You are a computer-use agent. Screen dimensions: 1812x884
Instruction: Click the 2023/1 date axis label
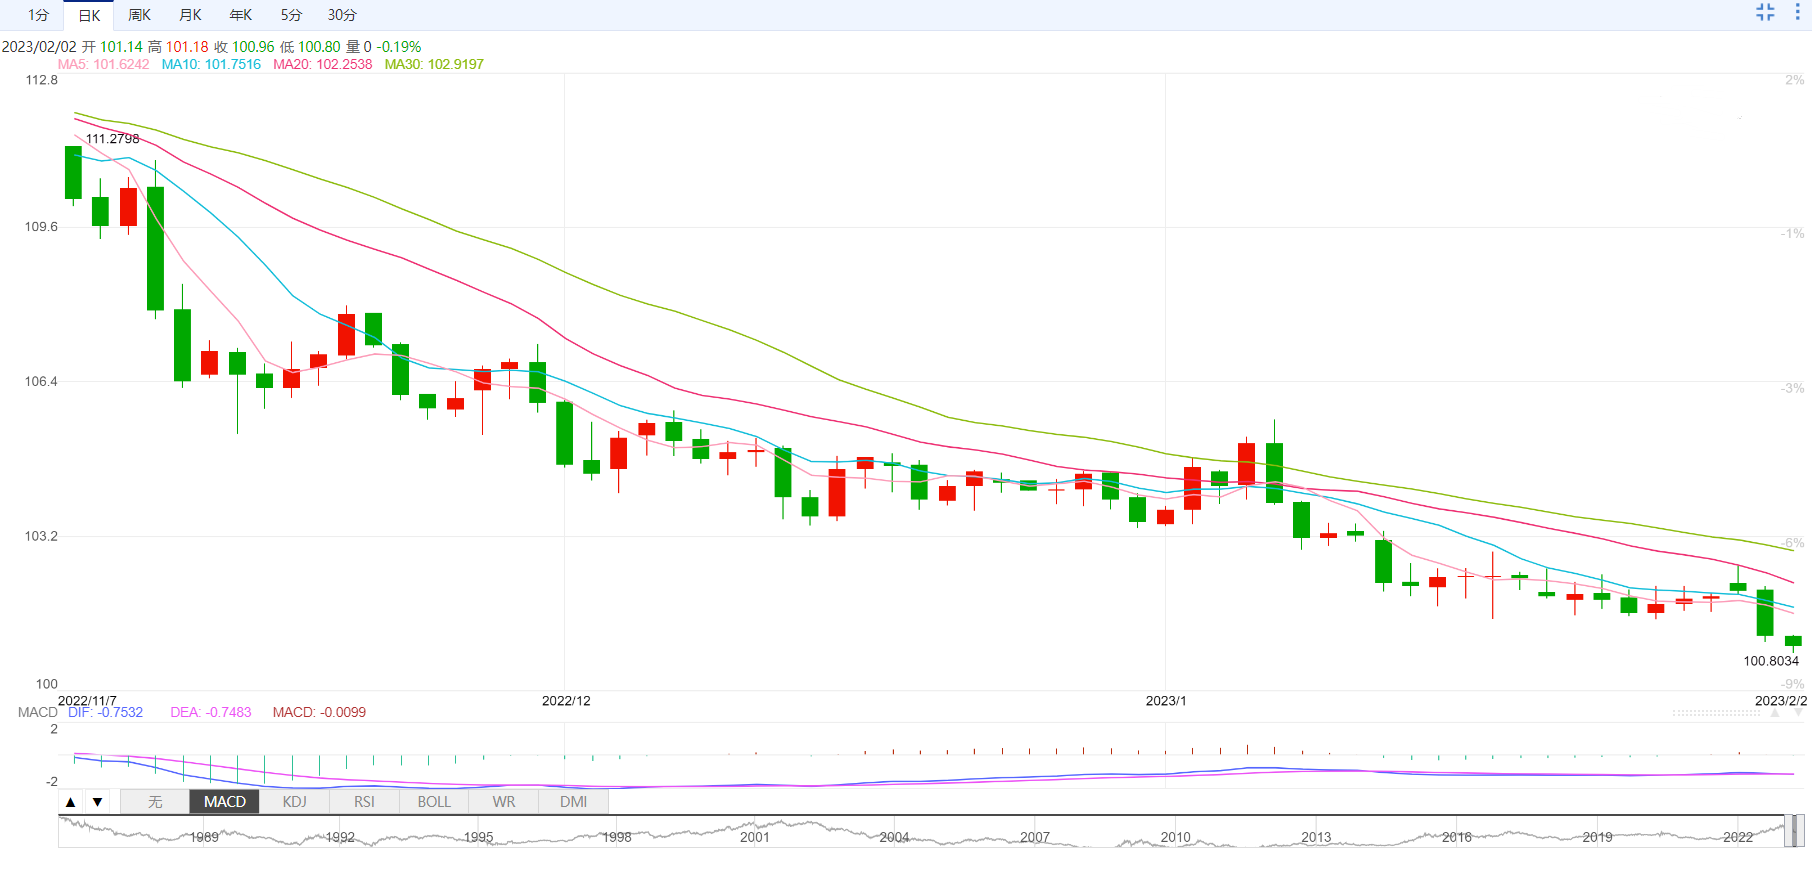tap(1166, 701)
